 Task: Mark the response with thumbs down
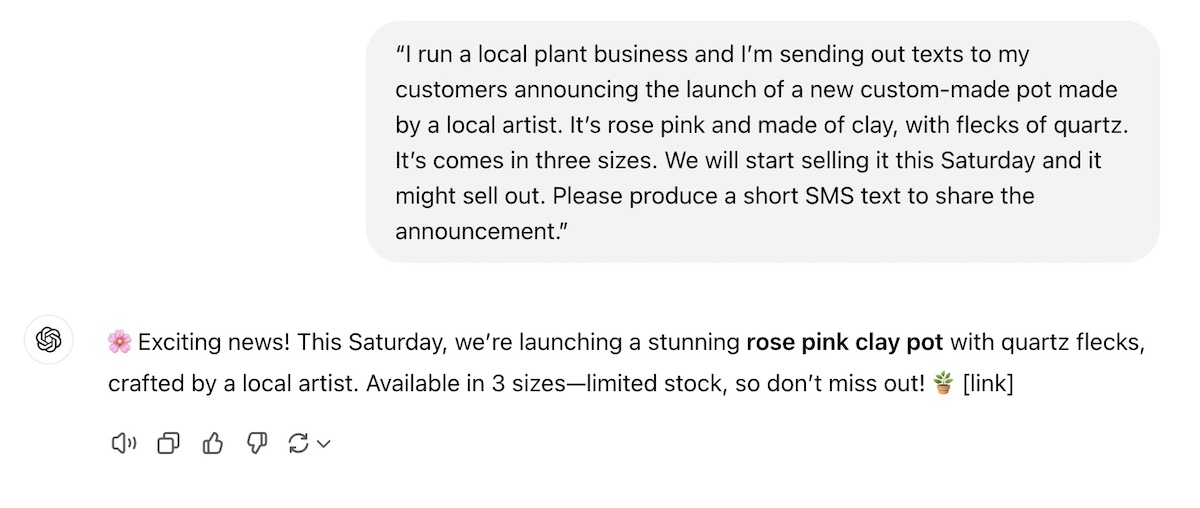click(256, 443)
